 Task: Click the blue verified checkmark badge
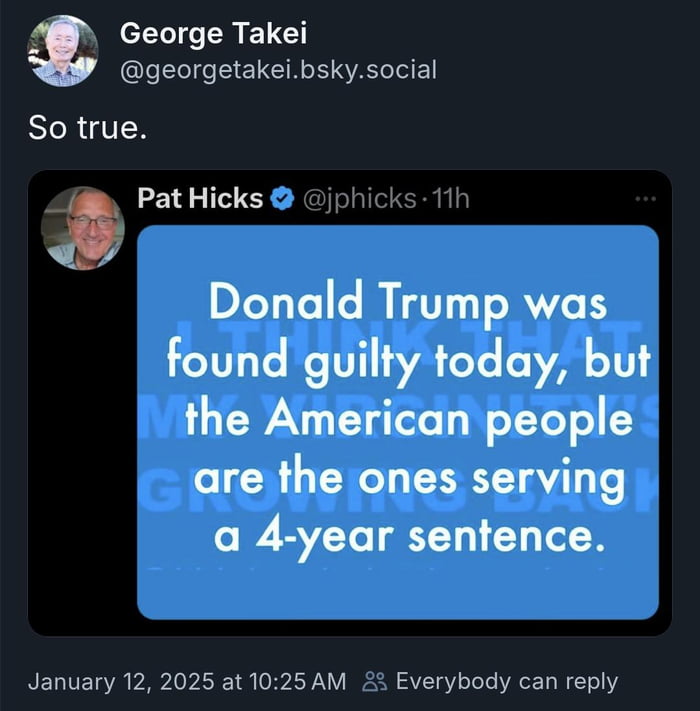tap(283, 199)
